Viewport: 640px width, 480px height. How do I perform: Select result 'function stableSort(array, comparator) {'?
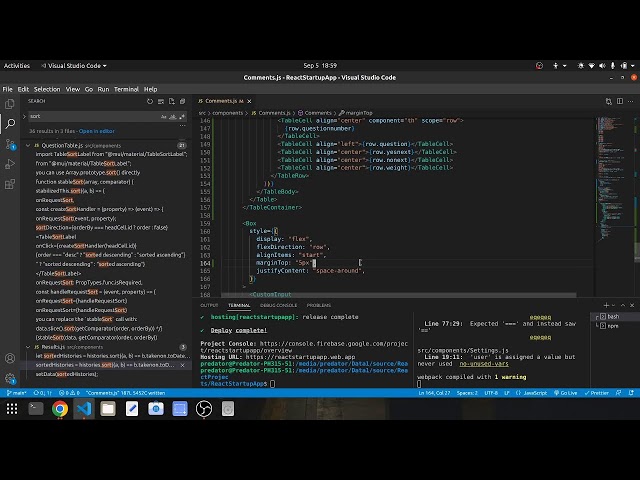coord(84,182)
